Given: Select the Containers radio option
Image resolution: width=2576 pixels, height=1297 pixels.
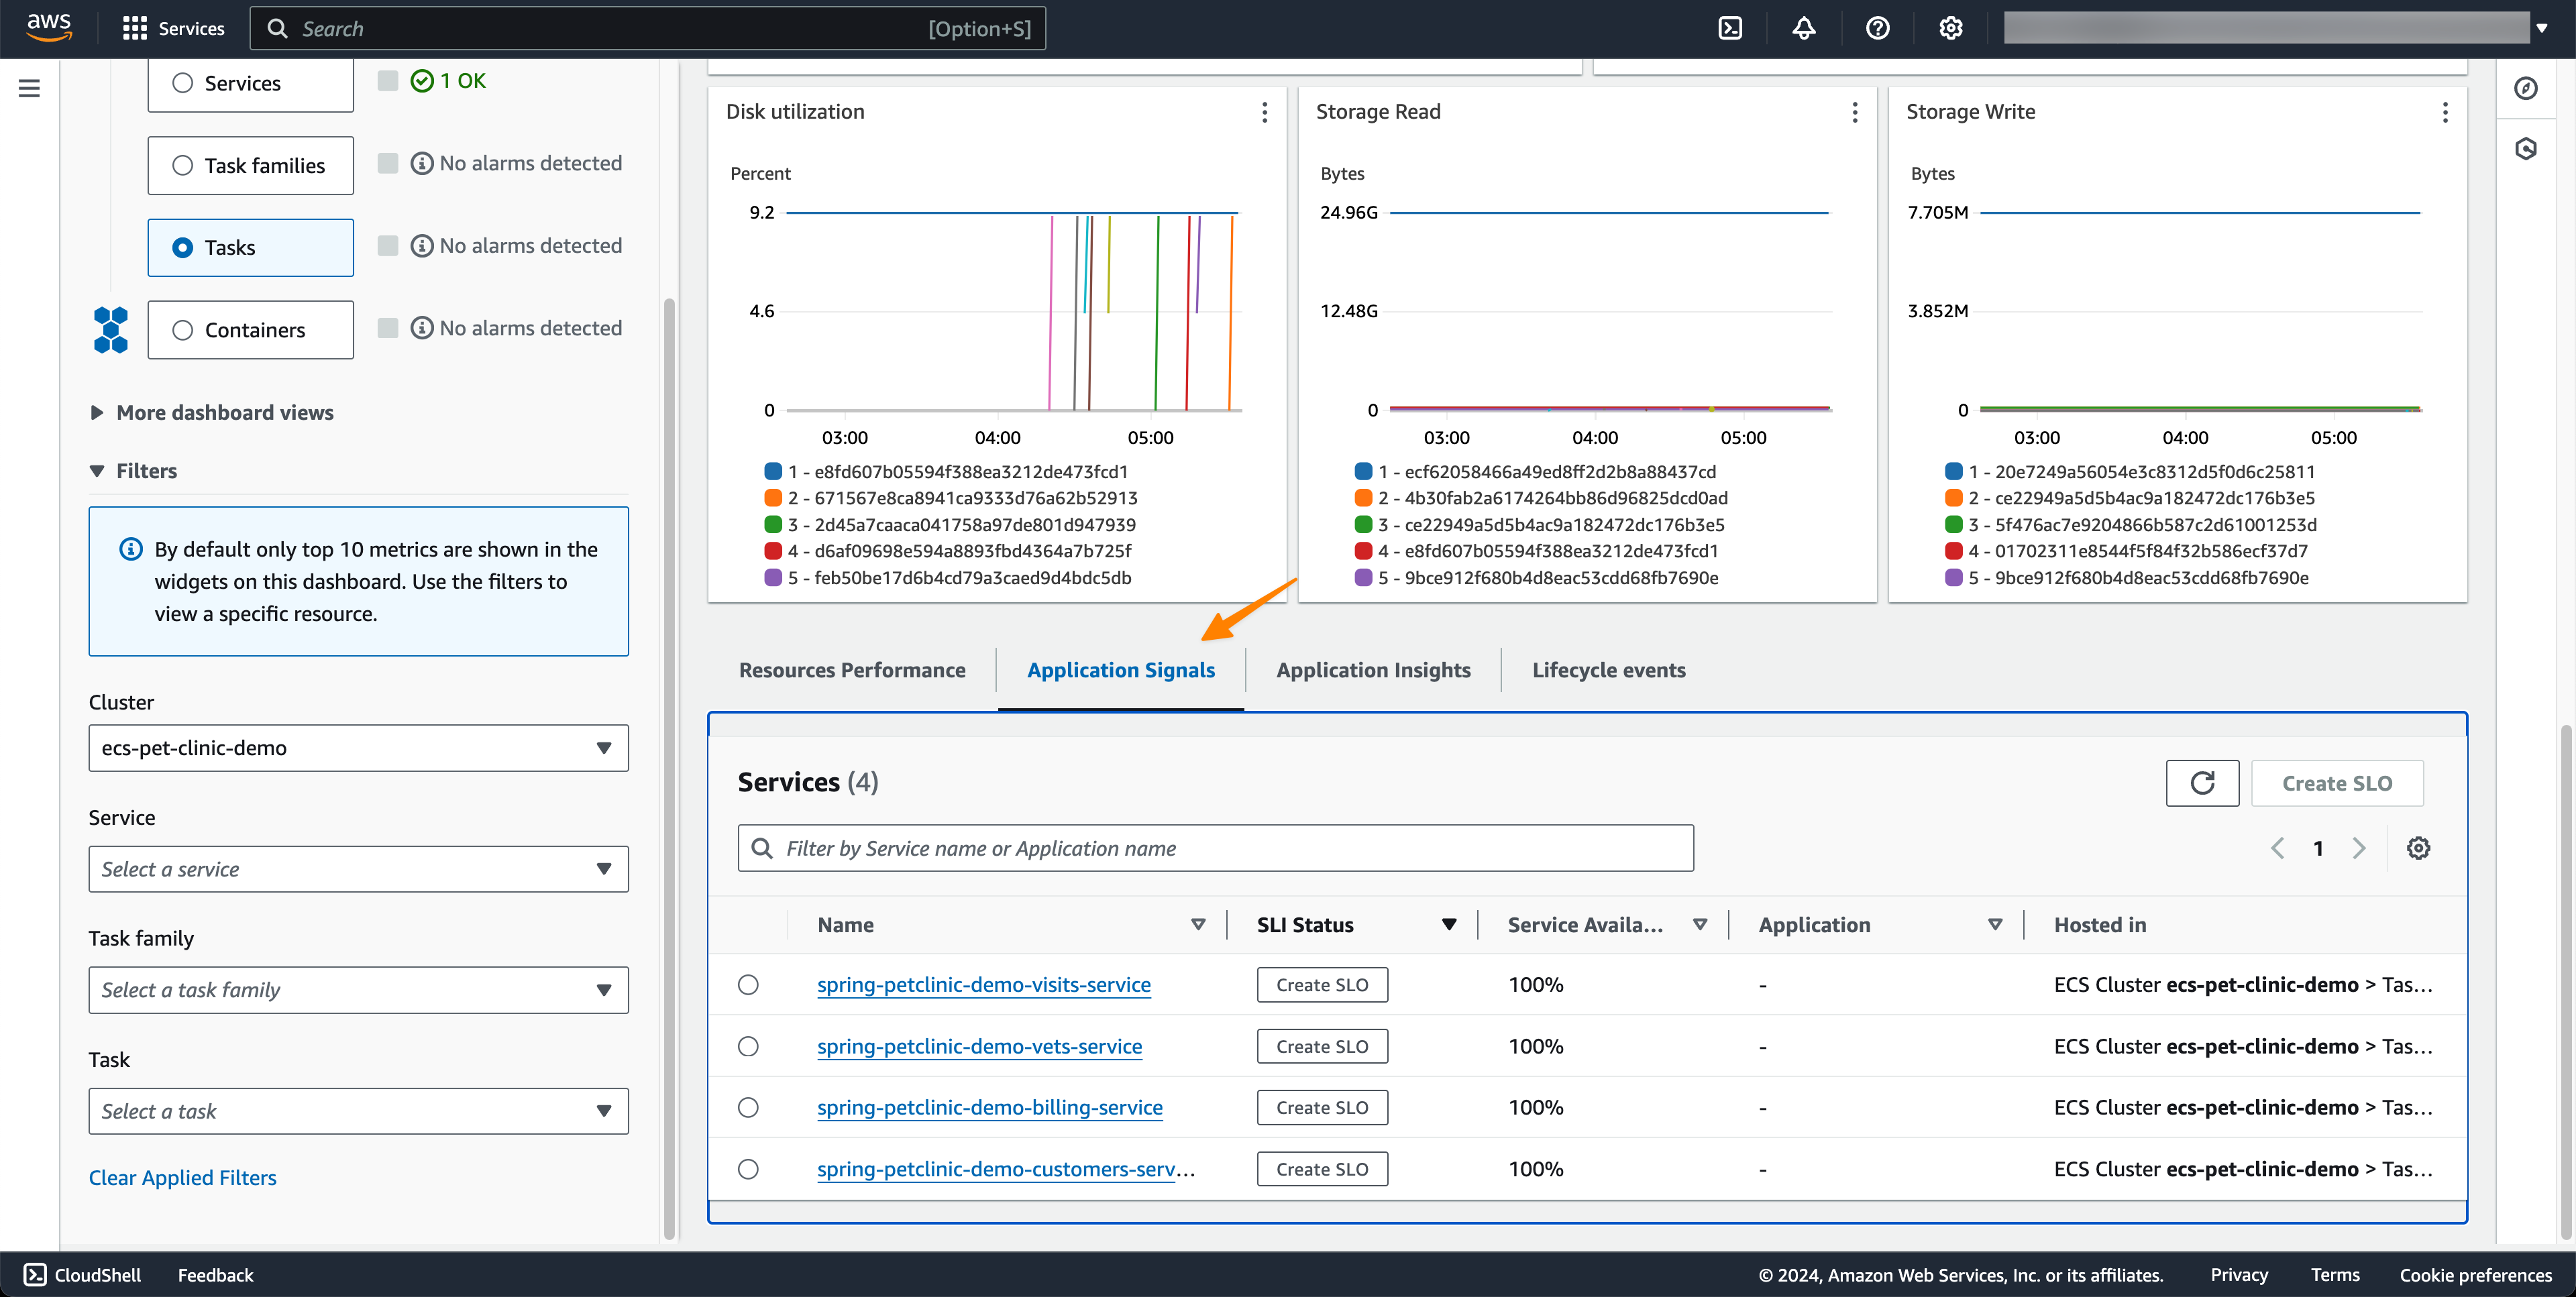Looking at the screenshot, I should (x=182, y=330).
